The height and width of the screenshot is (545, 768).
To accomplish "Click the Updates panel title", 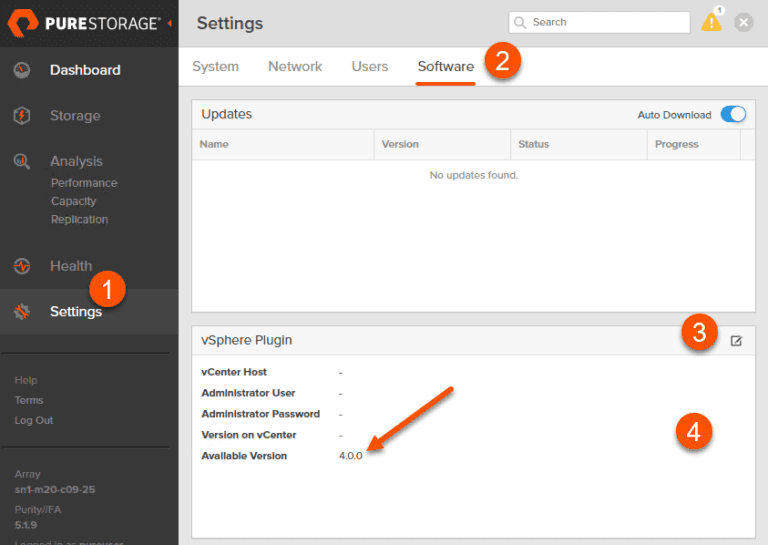I will coord(226,114).
